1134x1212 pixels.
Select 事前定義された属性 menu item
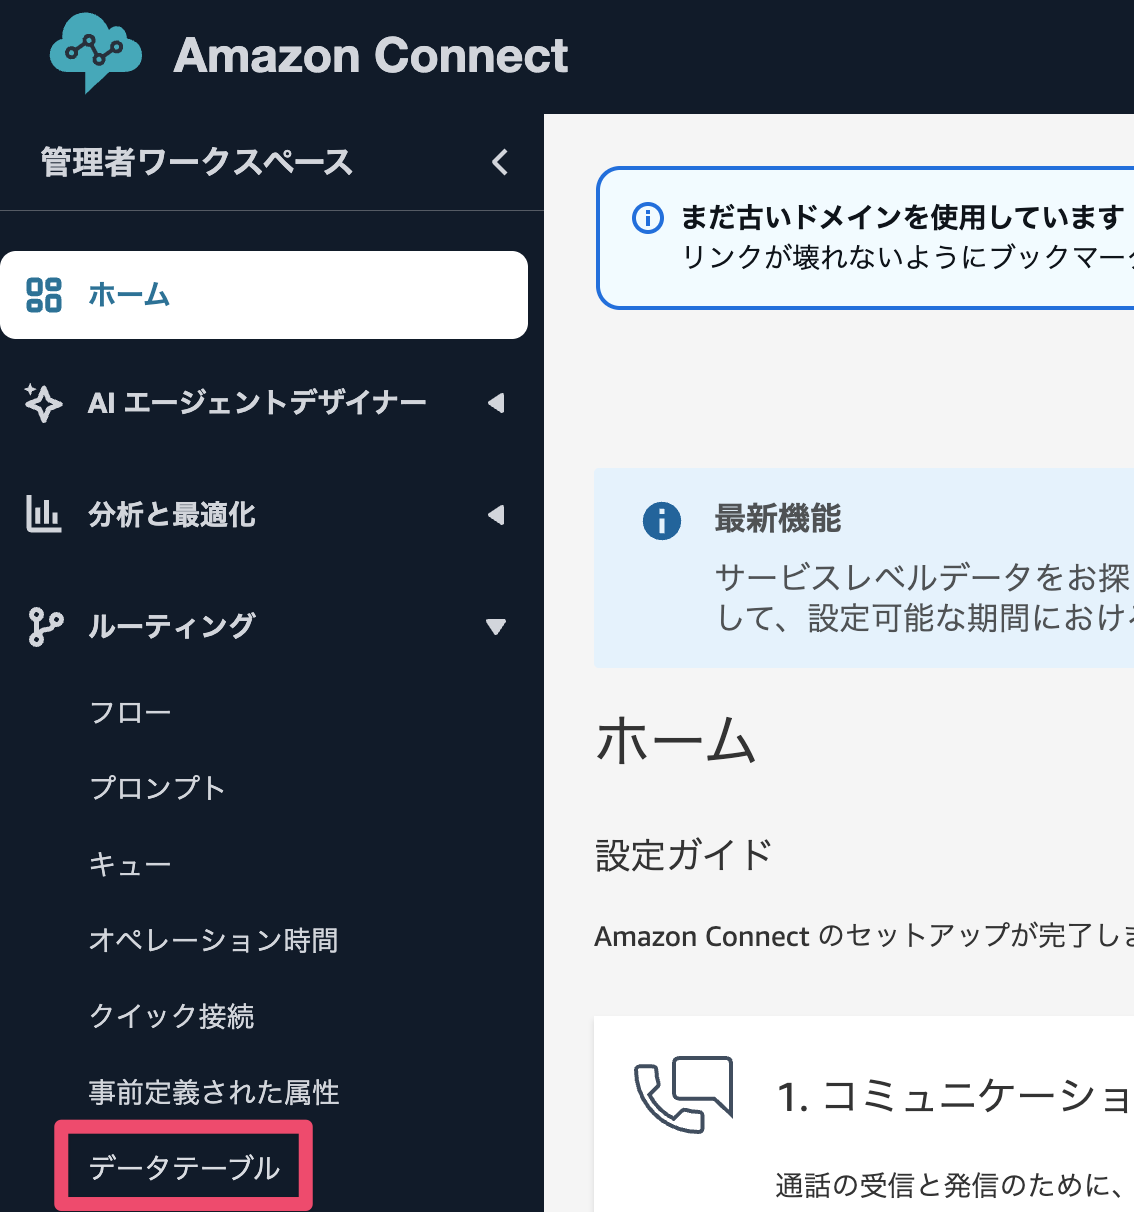214,1092
